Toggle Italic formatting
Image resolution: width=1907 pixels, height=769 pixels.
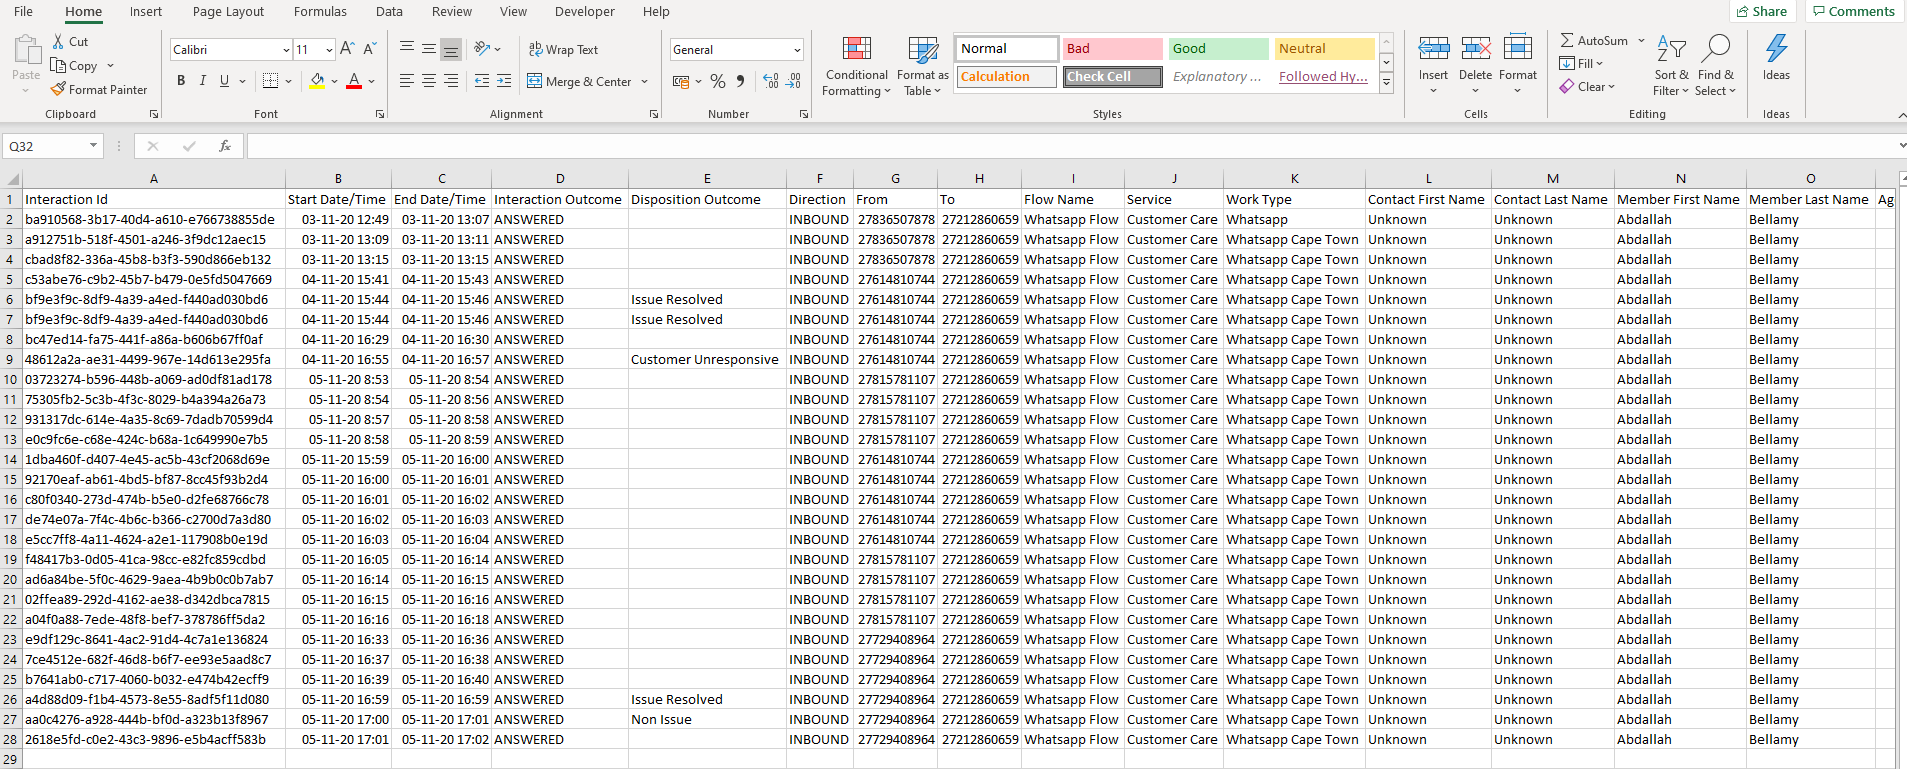[x=203, y=81]
